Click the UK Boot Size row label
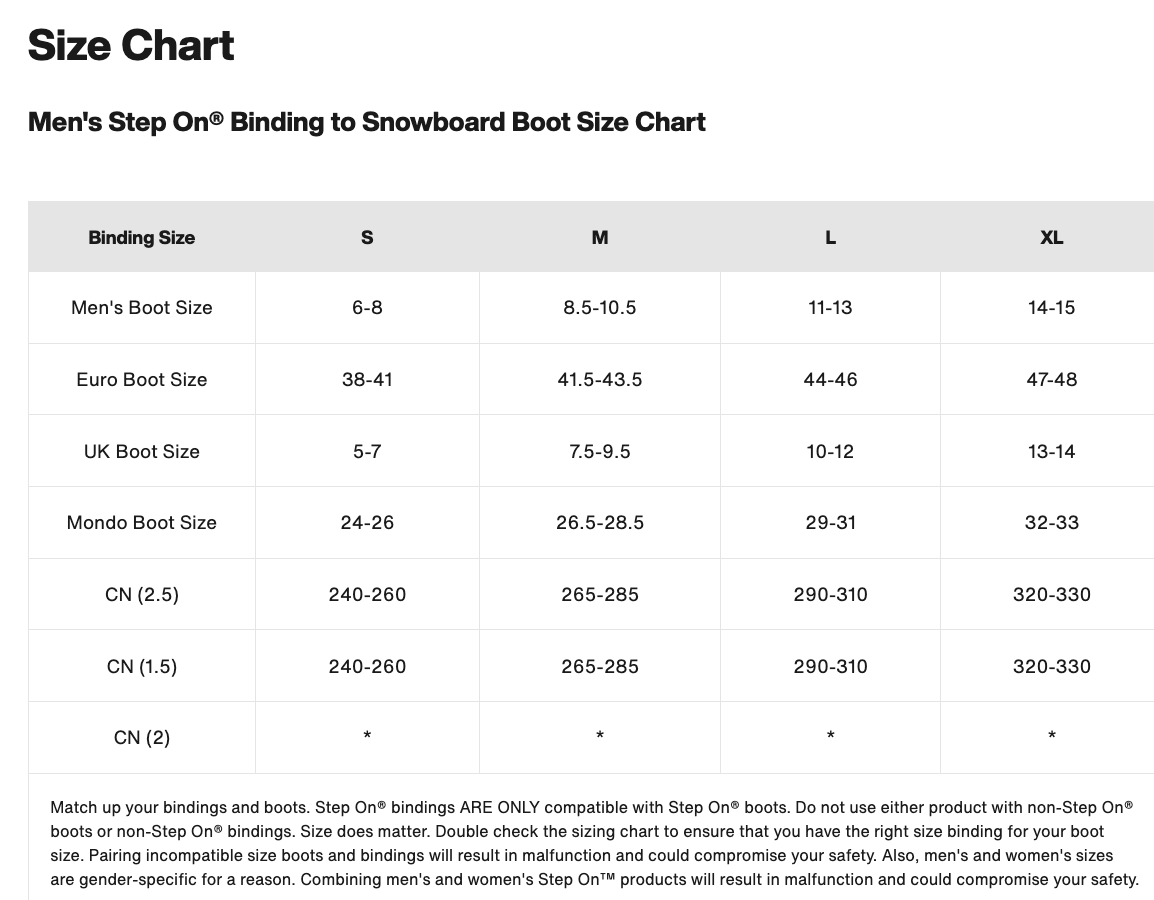Screen dimensions: 1154x900 point(141,452)
